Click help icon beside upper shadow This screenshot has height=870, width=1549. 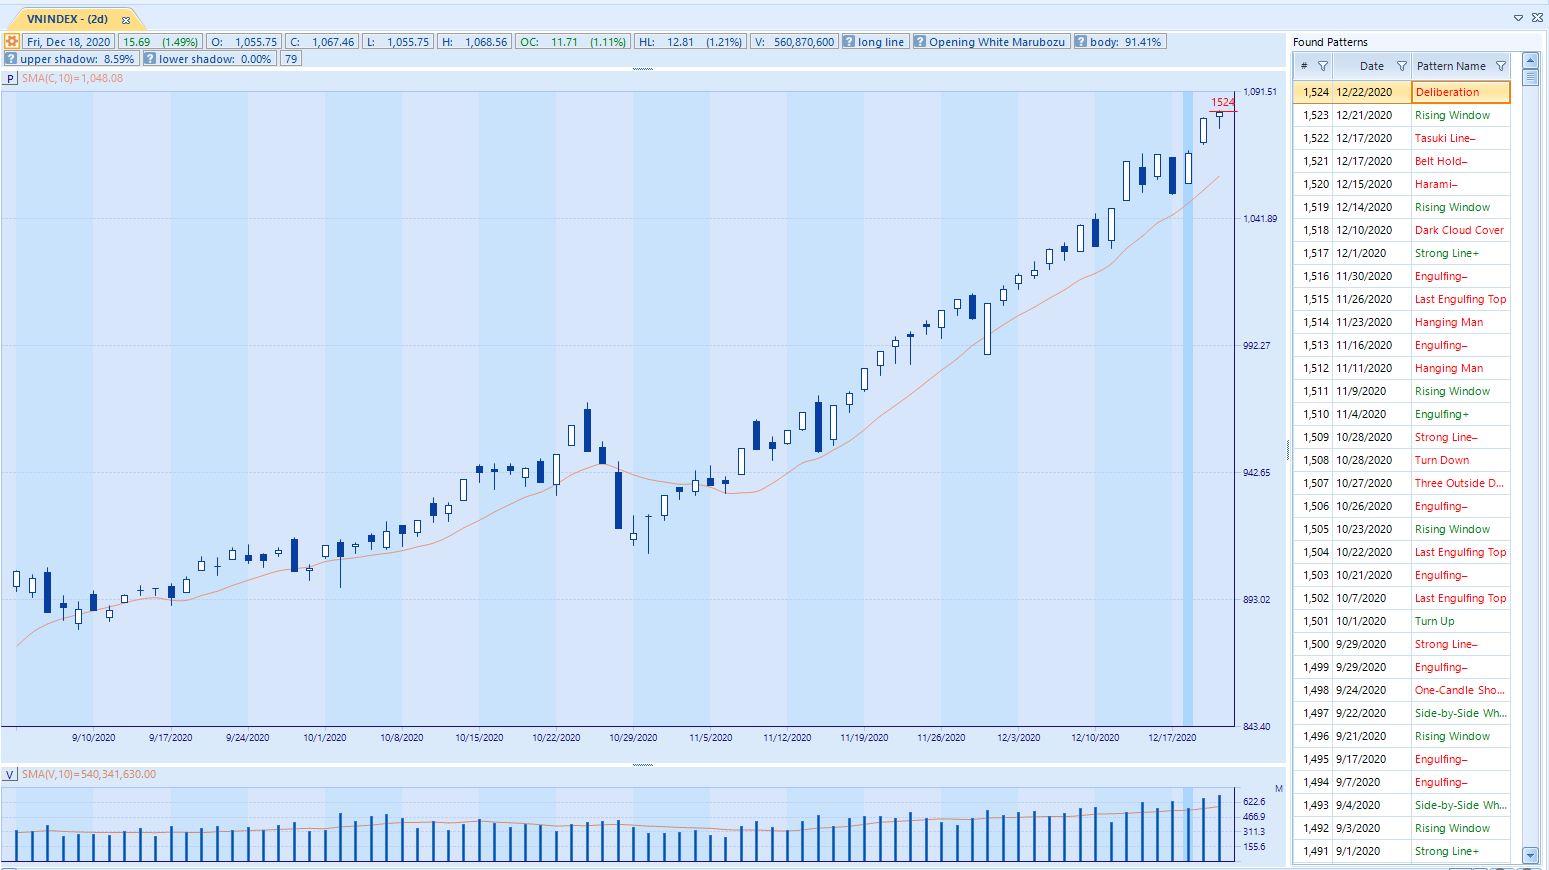(x=11, y=59)
